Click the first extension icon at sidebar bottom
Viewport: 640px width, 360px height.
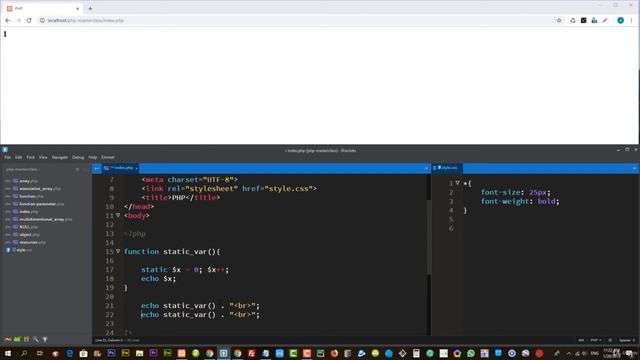(7, 339)
